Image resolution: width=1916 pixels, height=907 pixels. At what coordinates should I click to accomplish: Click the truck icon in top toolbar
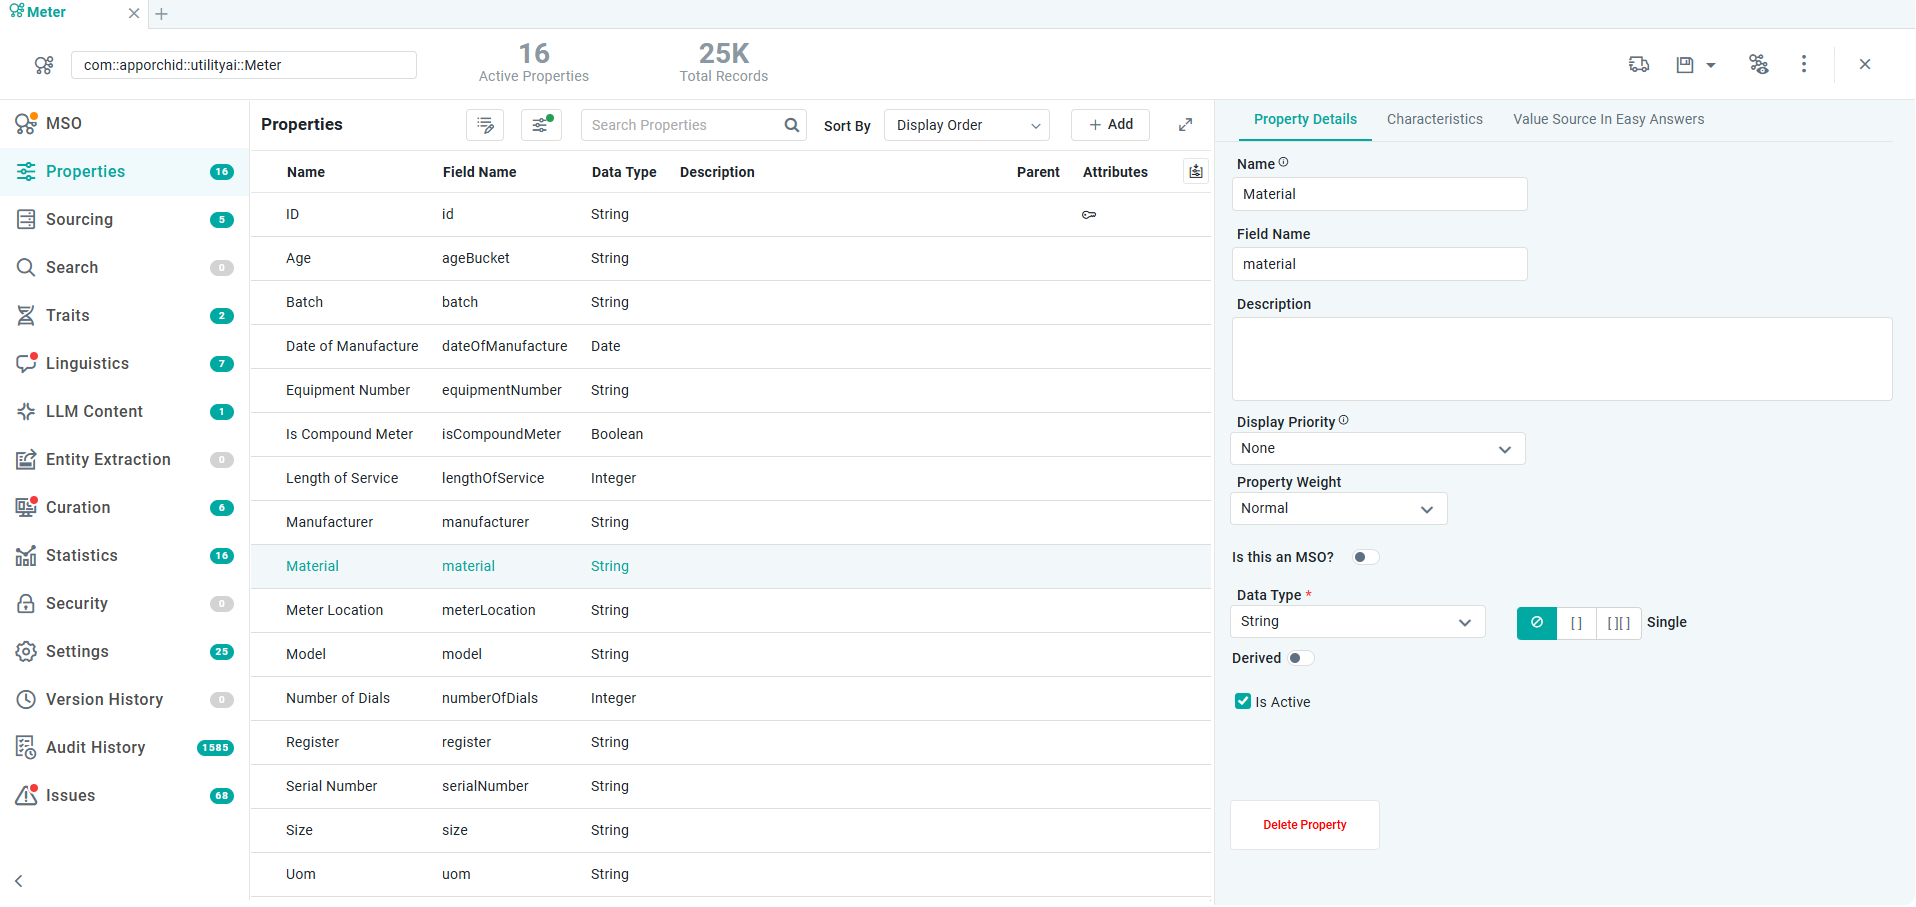[1639, 65]
